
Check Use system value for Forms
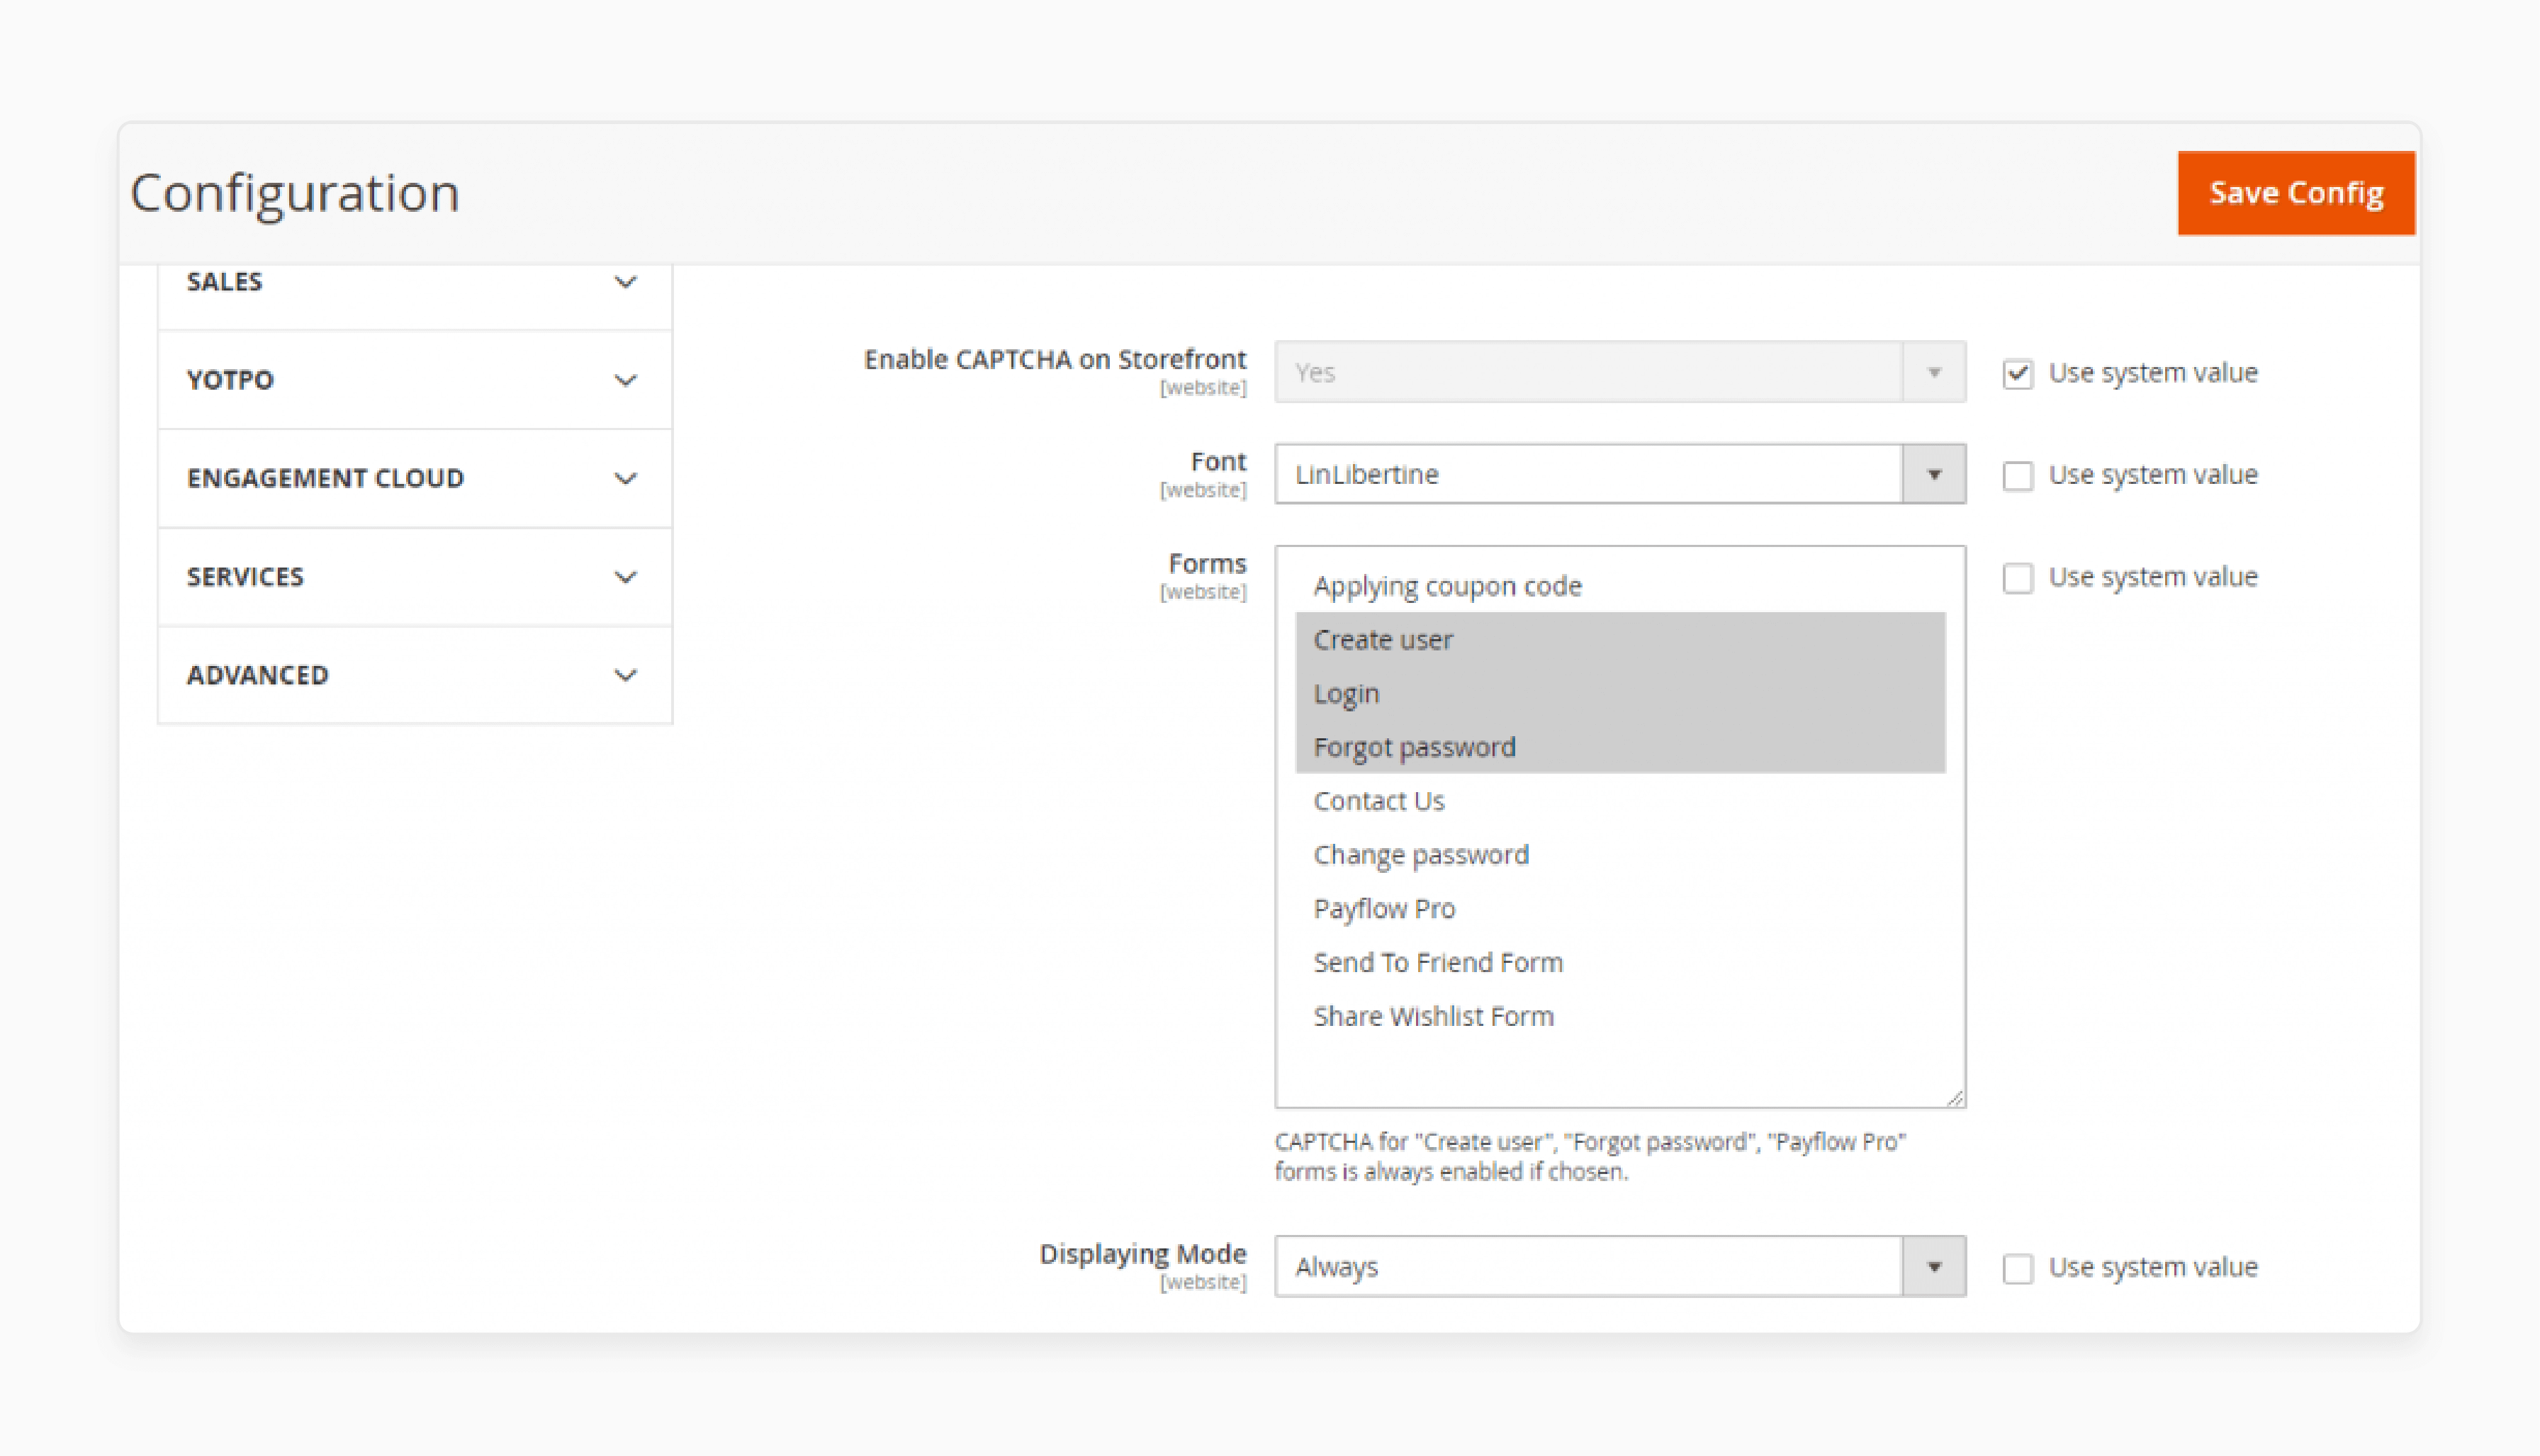tap(2017, 578)
